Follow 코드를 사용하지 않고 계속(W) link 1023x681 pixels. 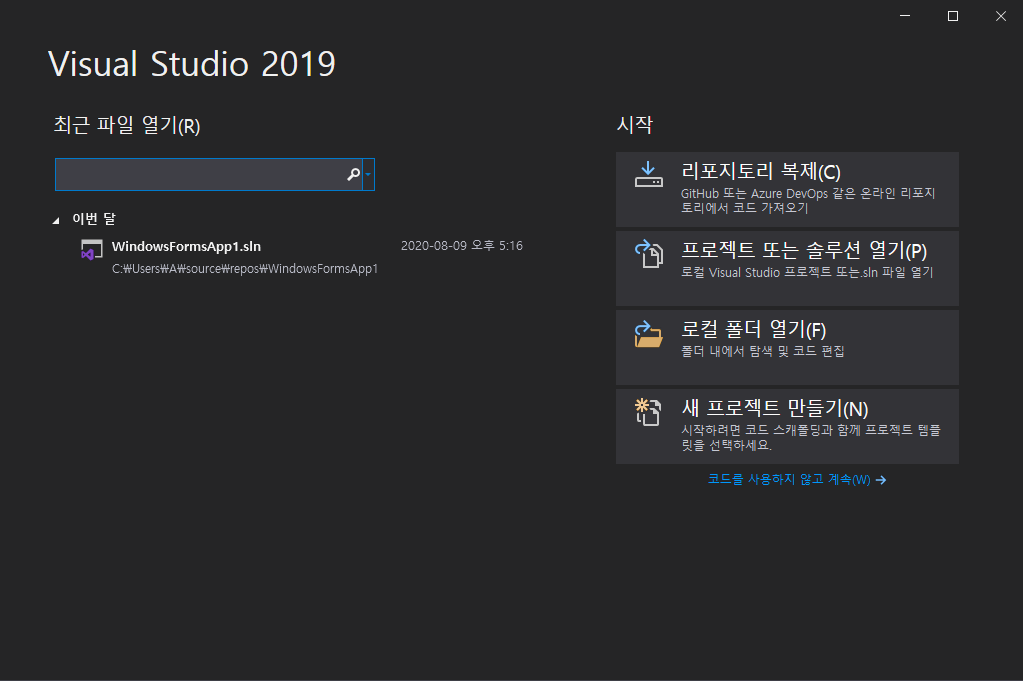(789, 479)
